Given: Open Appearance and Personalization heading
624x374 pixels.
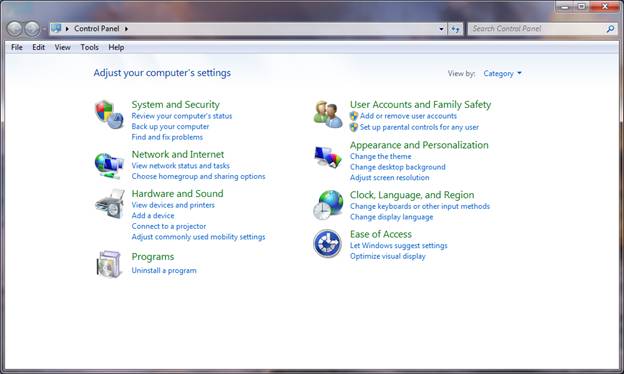Looking at the screenshot, I should pyautogui.click(x=419, y=145).
